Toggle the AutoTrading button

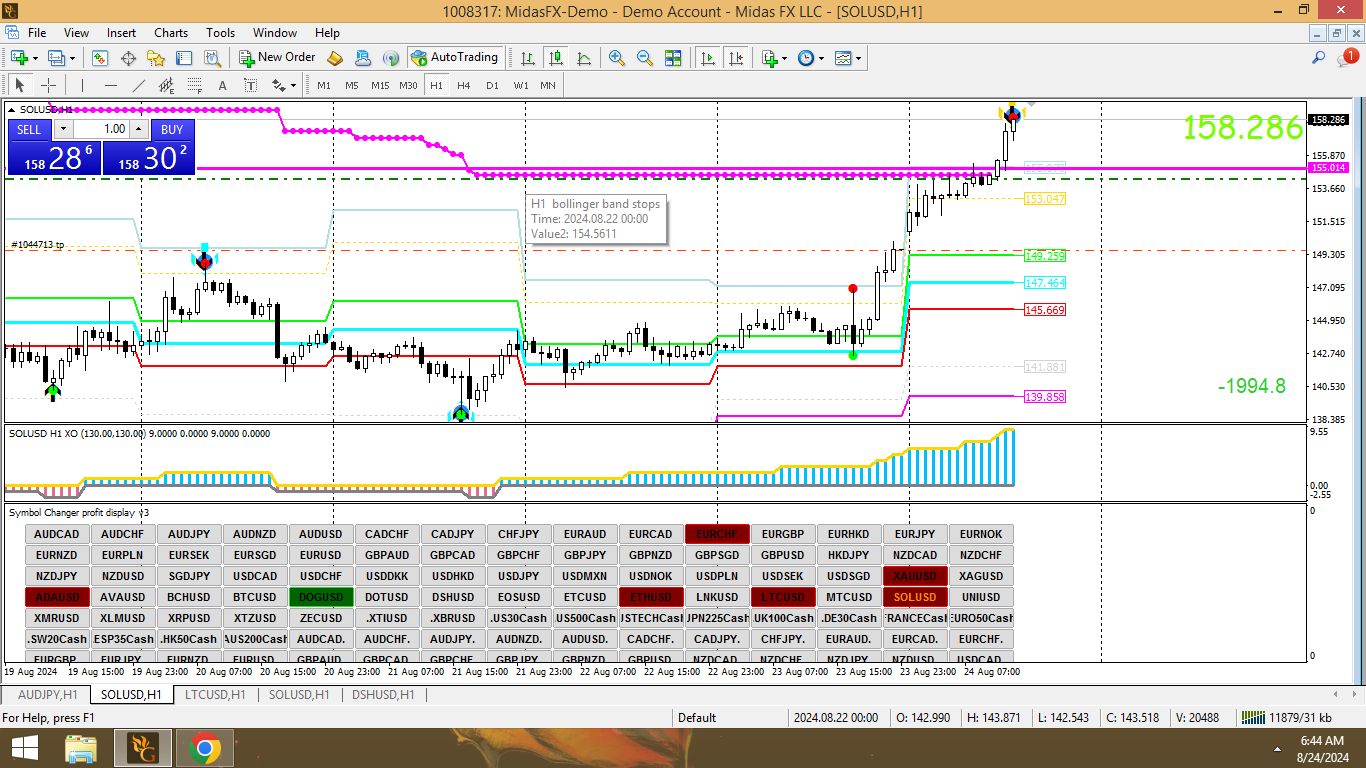tap(455, 58)
